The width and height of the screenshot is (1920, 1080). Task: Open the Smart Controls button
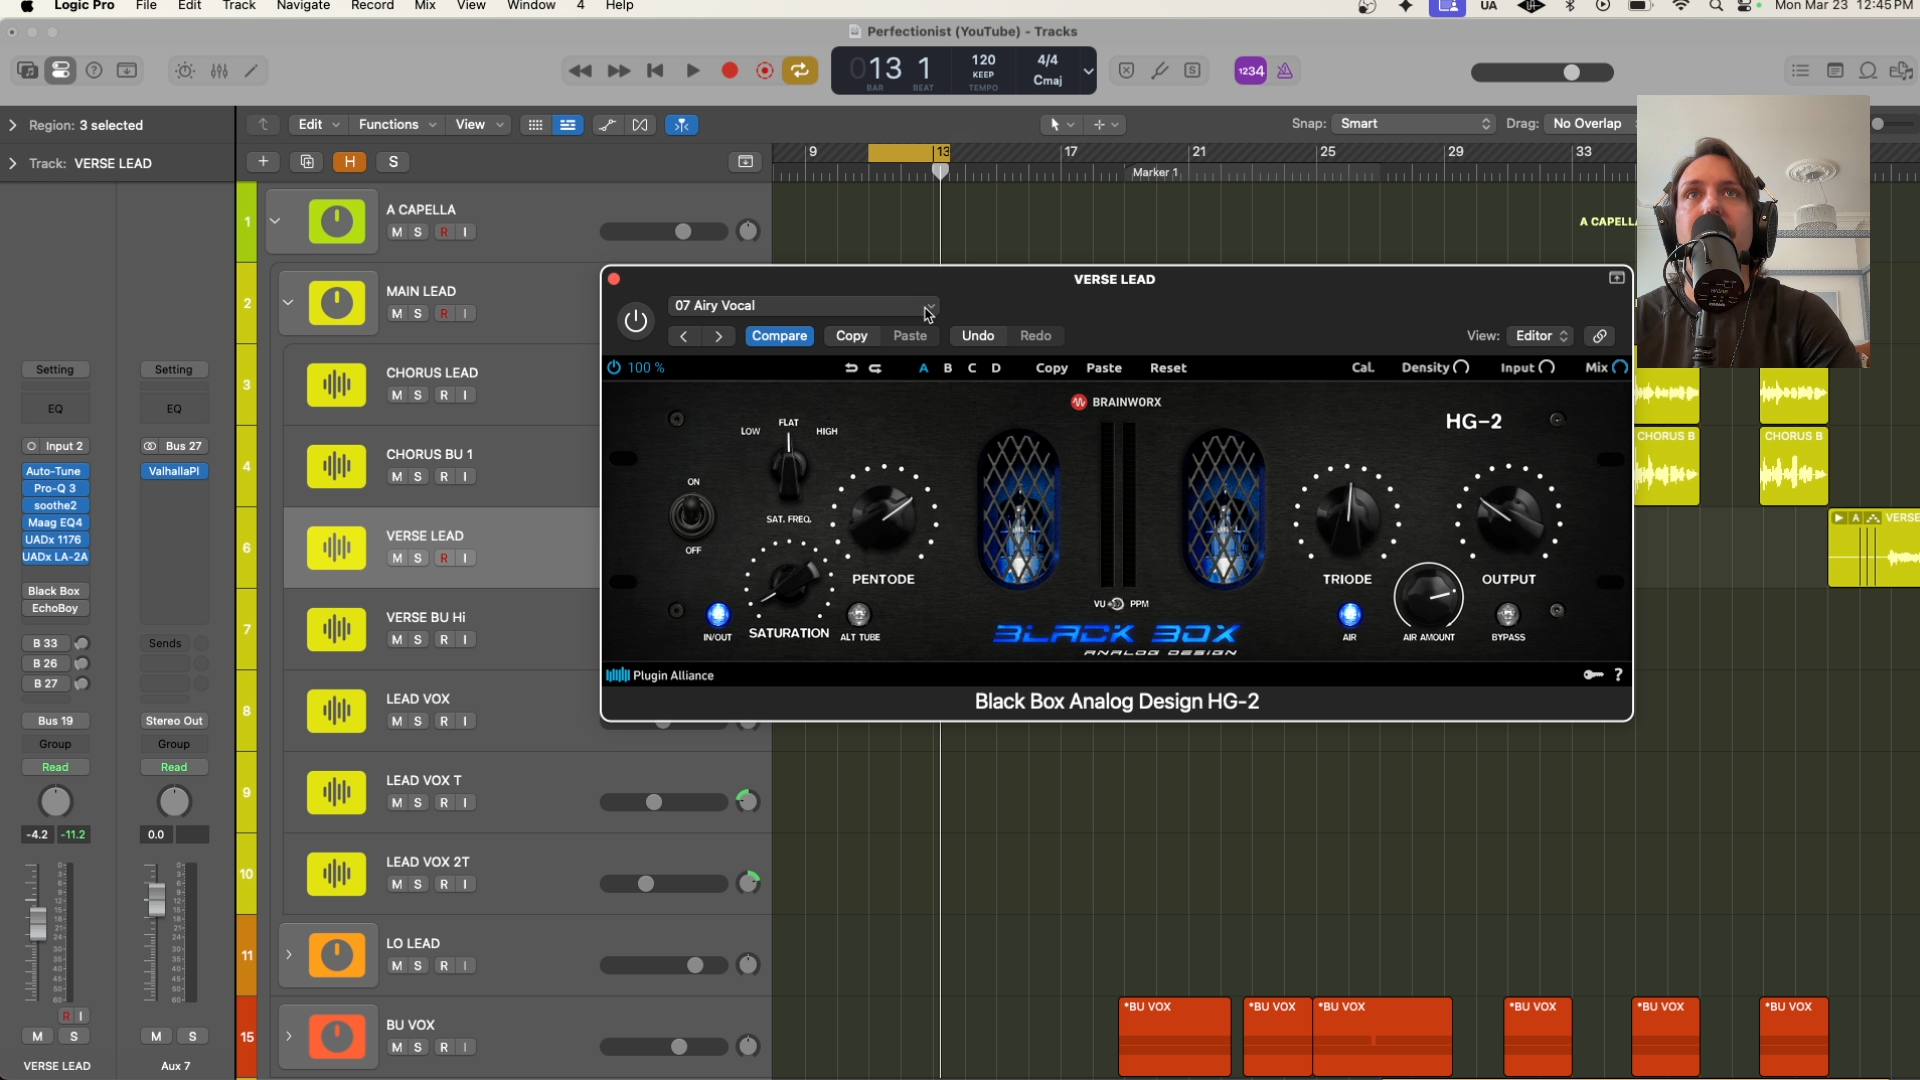[185, 71]
